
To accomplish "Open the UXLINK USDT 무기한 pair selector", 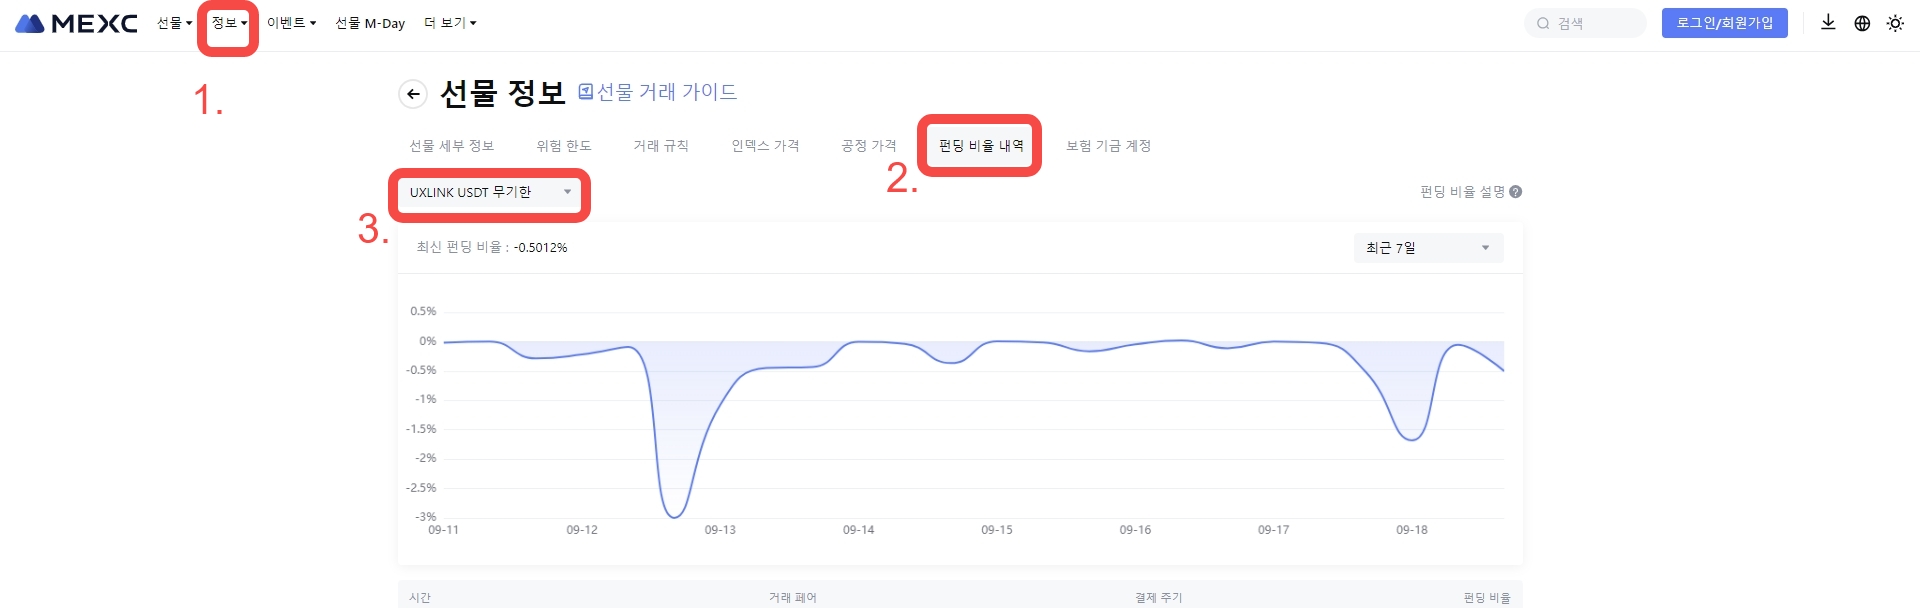I will [x=489, y=192].
